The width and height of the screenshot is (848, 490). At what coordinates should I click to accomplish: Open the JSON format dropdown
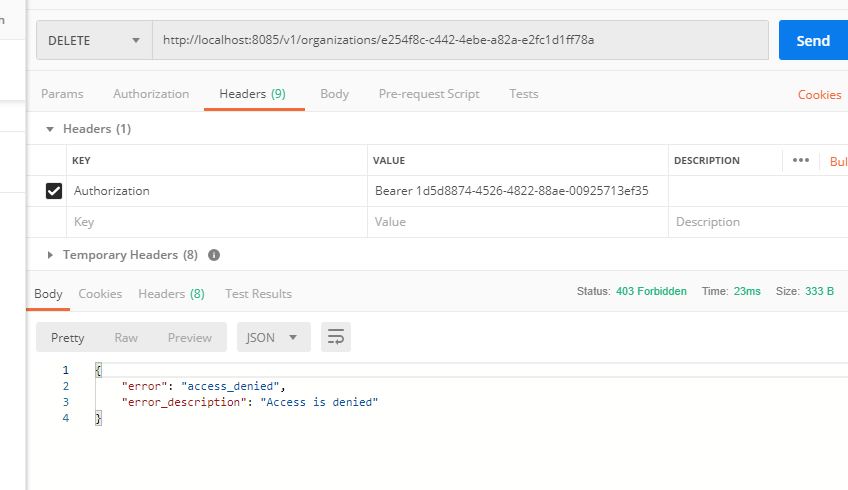274,337
